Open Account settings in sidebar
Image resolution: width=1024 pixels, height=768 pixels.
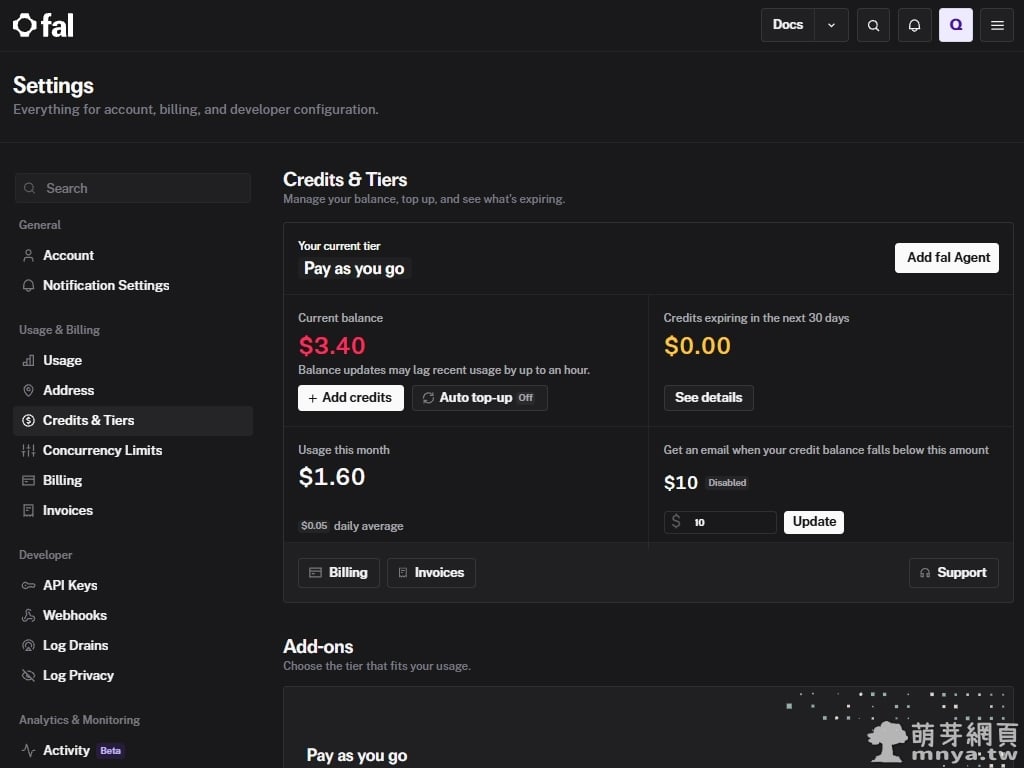(133, 255)
